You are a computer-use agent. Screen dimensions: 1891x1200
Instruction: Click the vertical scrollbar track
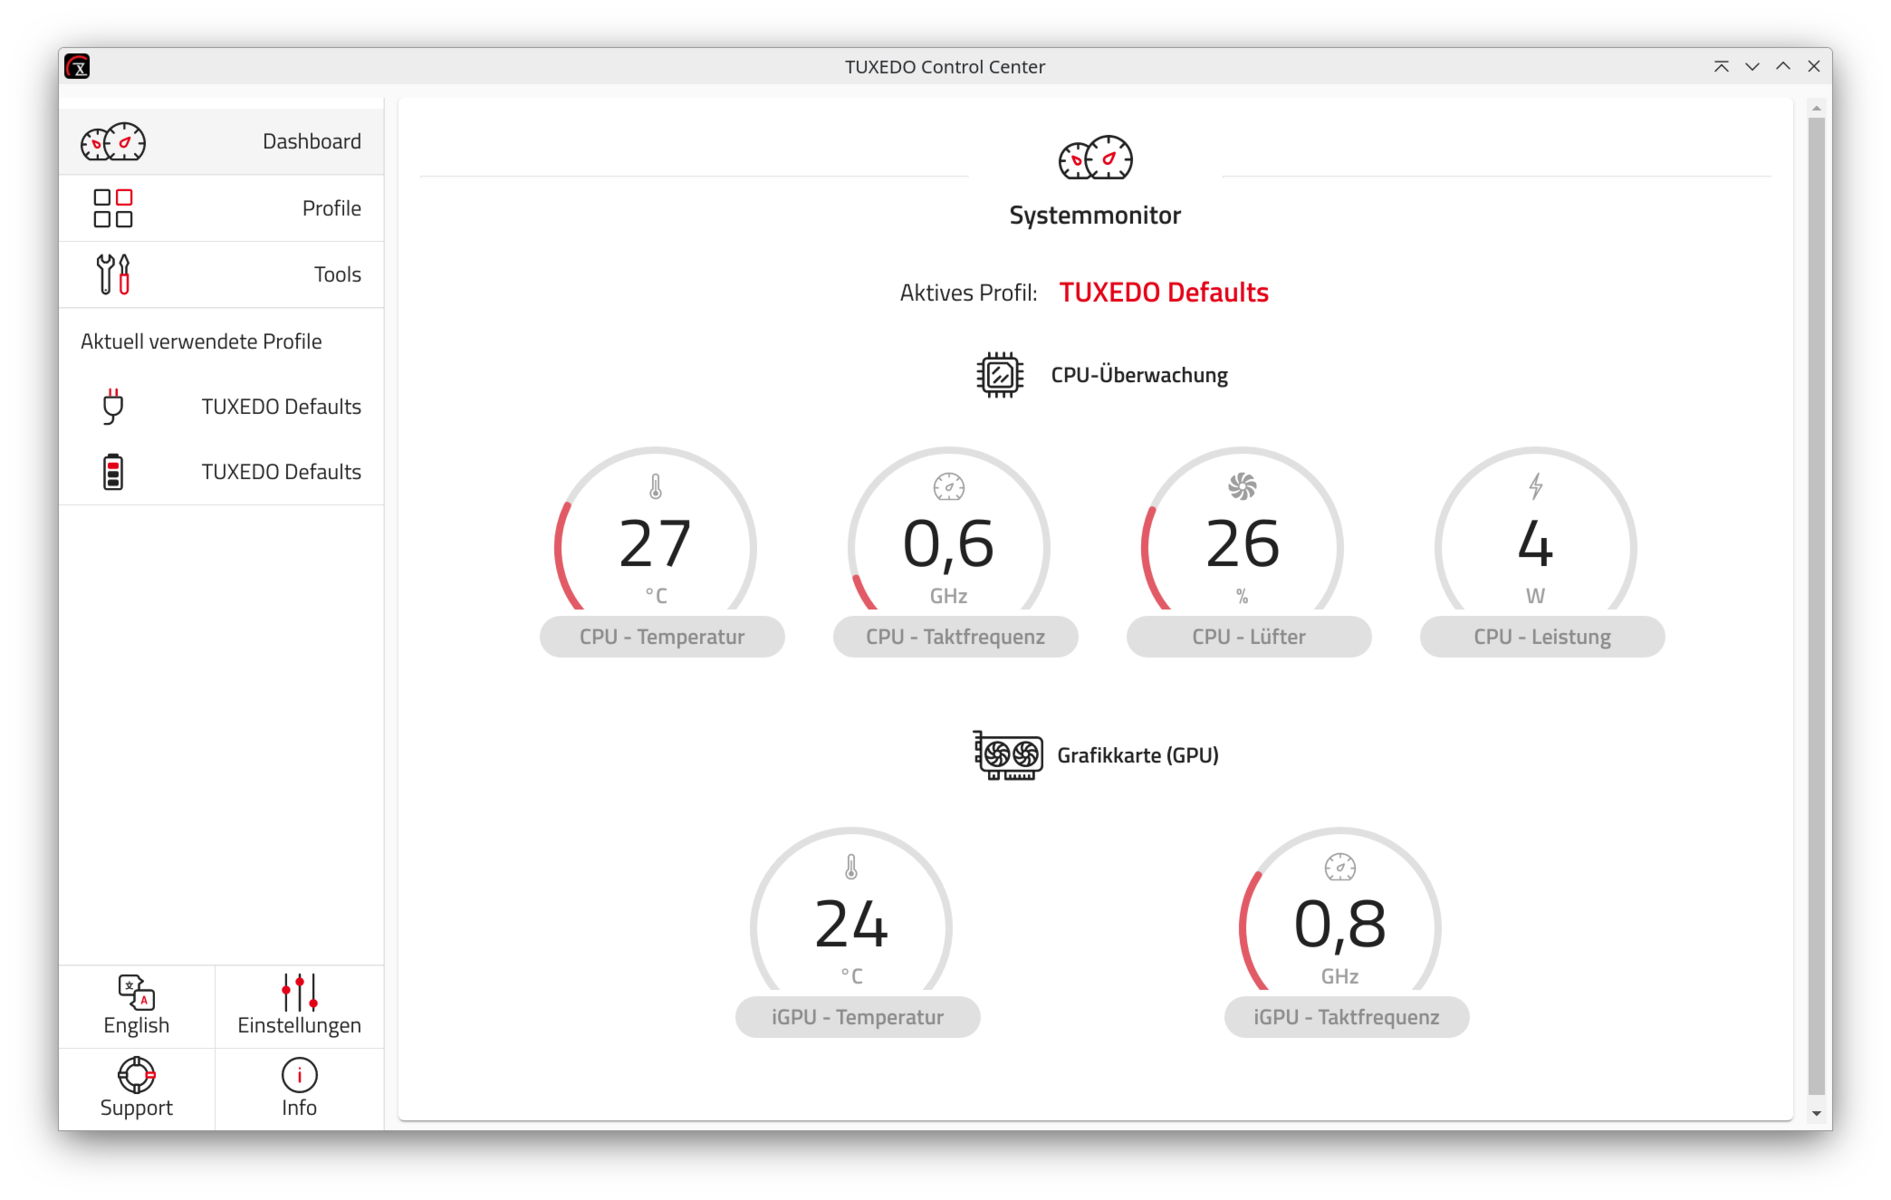tap(1816, 600)
